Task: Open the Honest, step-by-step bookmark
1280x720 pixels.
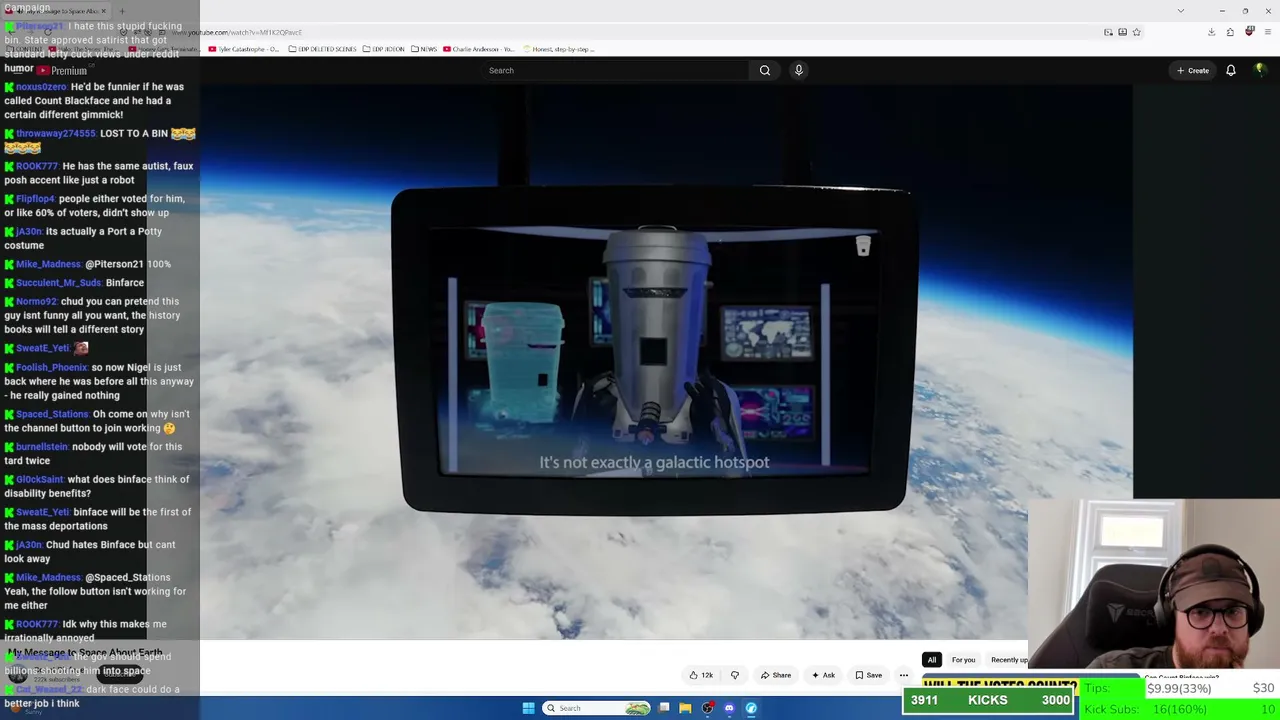Action: pyautogui.click(x=558, y=49)
